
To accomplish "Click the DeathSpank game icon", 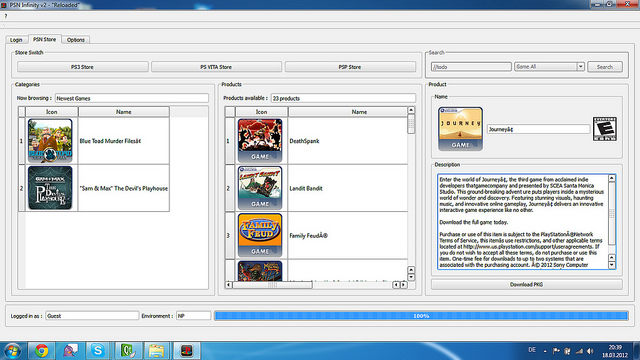I will (260, 141).
